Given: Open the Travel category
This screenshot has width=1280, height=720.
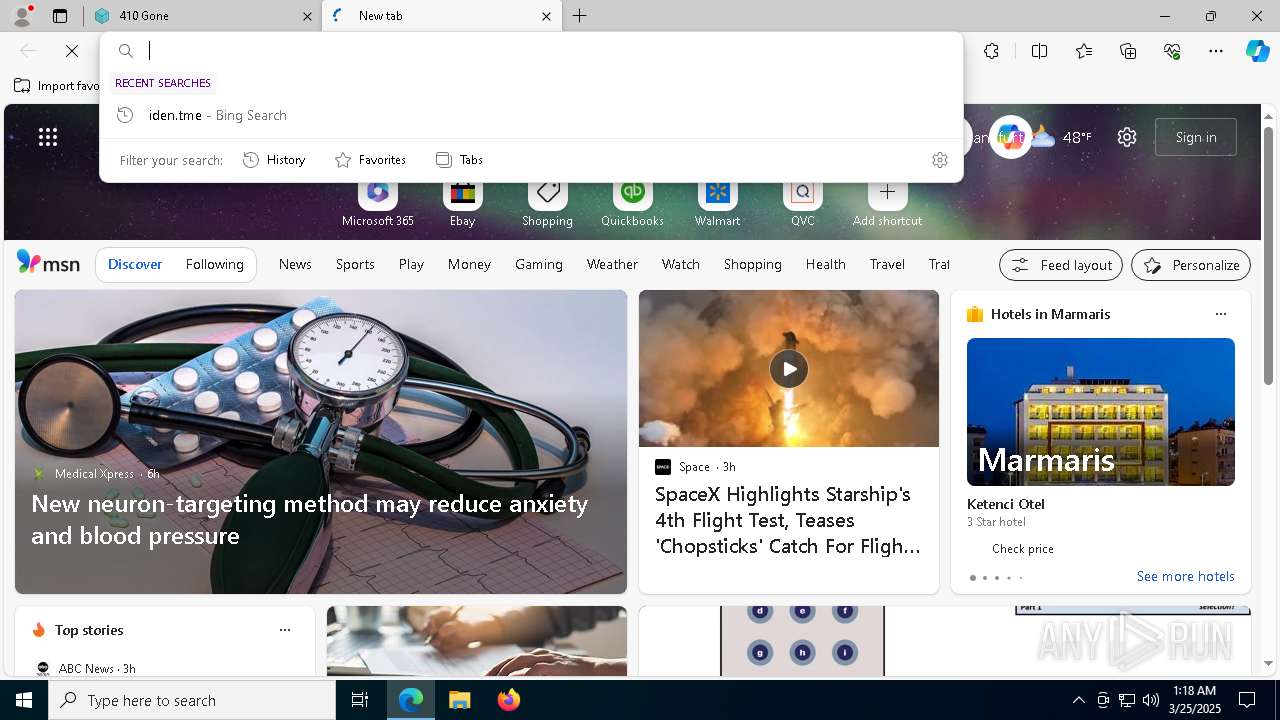Looking at the screenshot, I should [887, 265].
